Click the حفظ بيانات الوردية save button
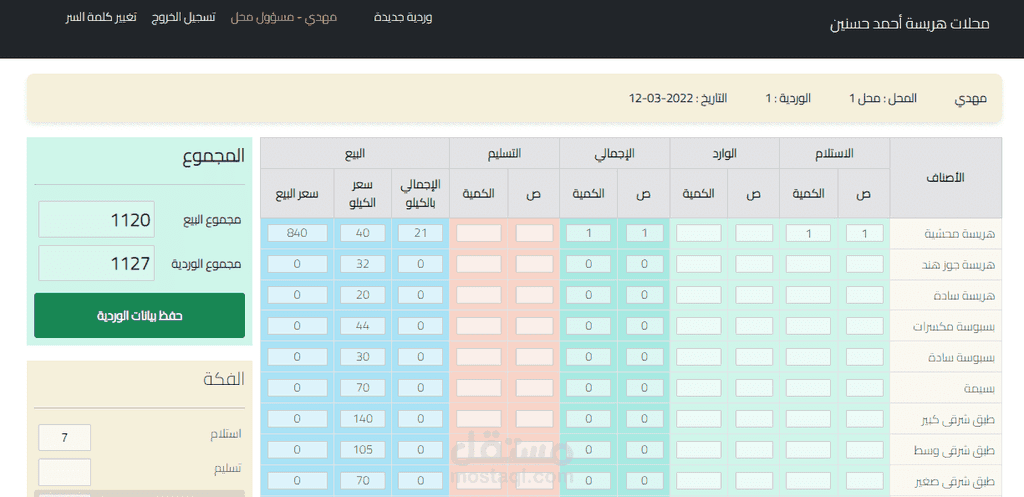Viewport: 1024px width, 497px height. click(140, 315)
